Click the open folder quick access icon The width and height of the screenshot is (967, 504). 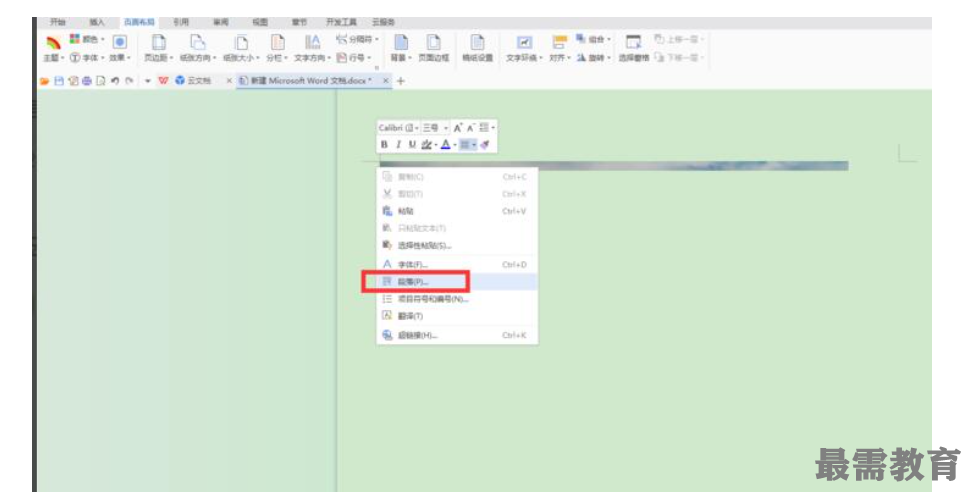pos(44,81)
